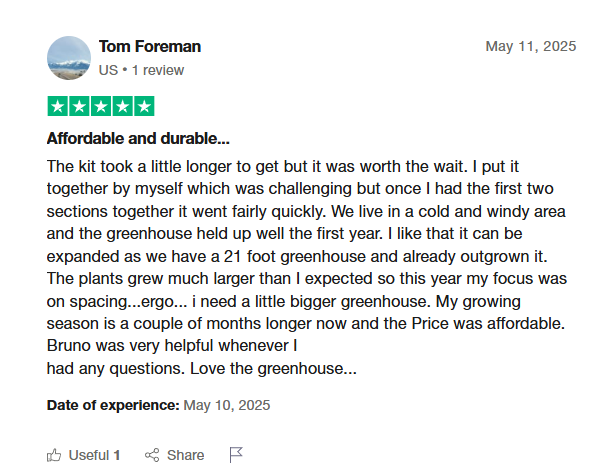Open Tom Foreman's profile avatar
This screenshot has height=474, width=597.
point(69,58)
